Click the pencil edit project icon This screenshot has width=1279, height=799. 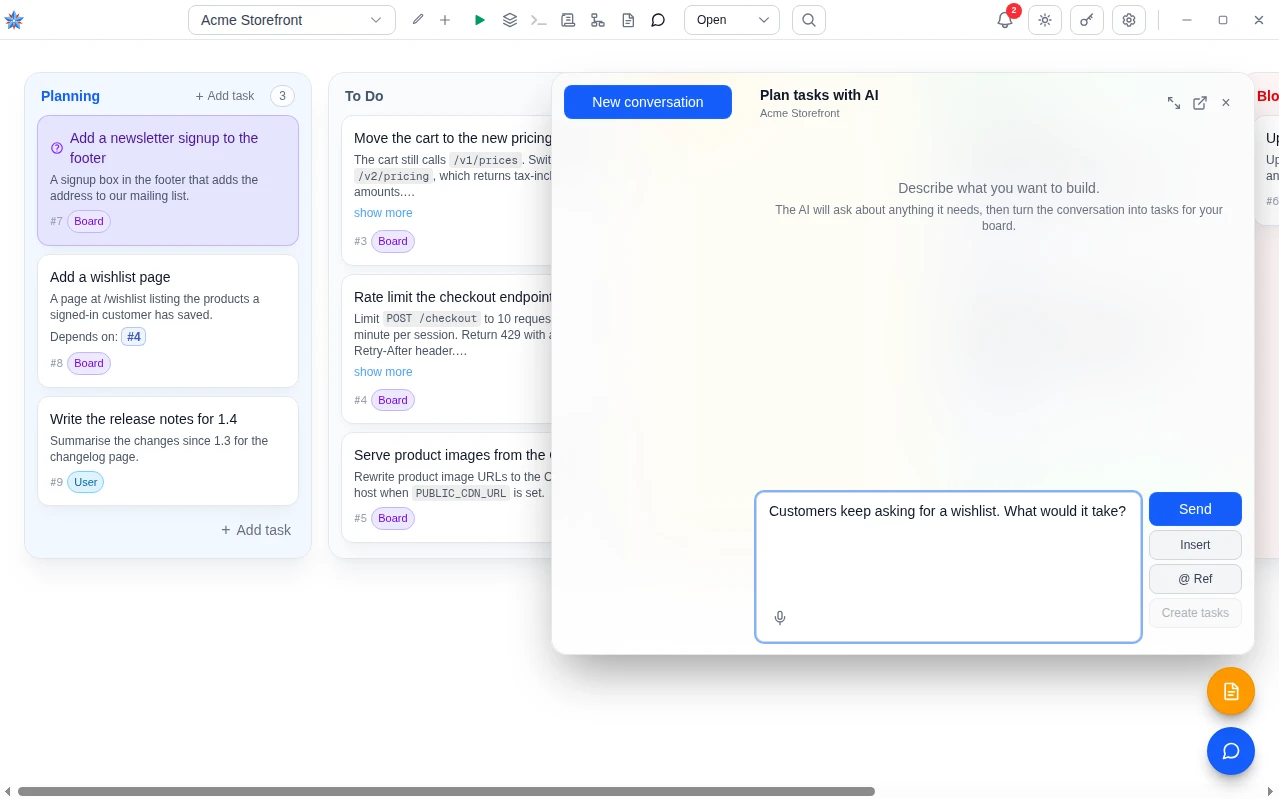418,20
